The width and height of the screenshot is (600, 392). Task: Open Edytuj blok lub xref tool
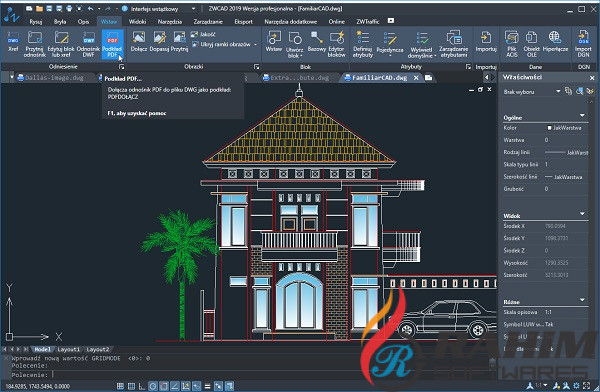[x=61, y=44]
